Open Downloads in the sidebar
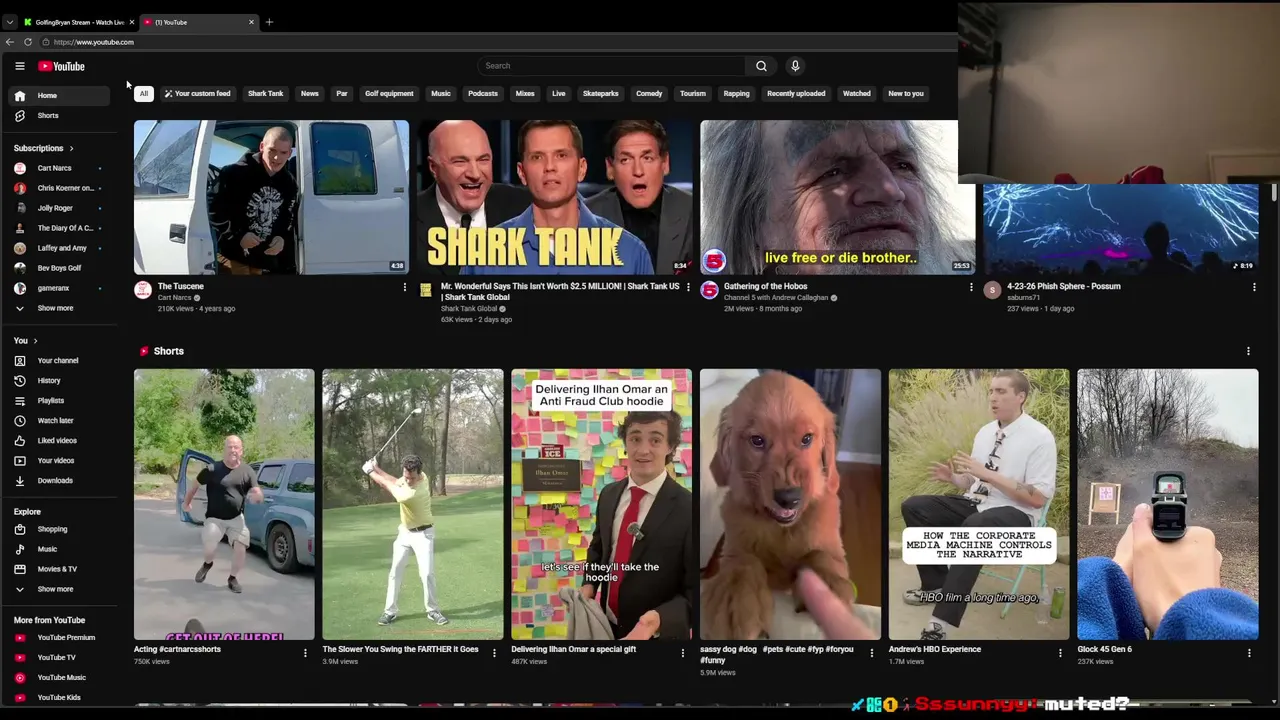Viewport: 1280px width, 720px height. tap(58, 480)
